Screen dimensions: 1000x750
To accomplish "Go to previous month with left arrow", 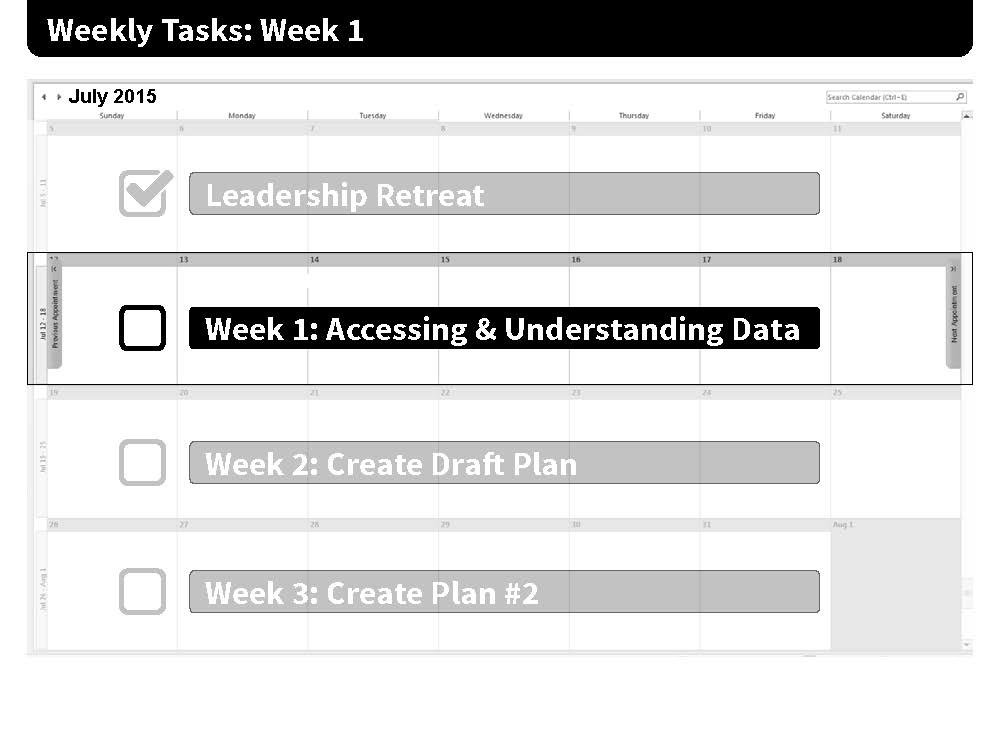I will pyautogui.click(x=43, y=97).
